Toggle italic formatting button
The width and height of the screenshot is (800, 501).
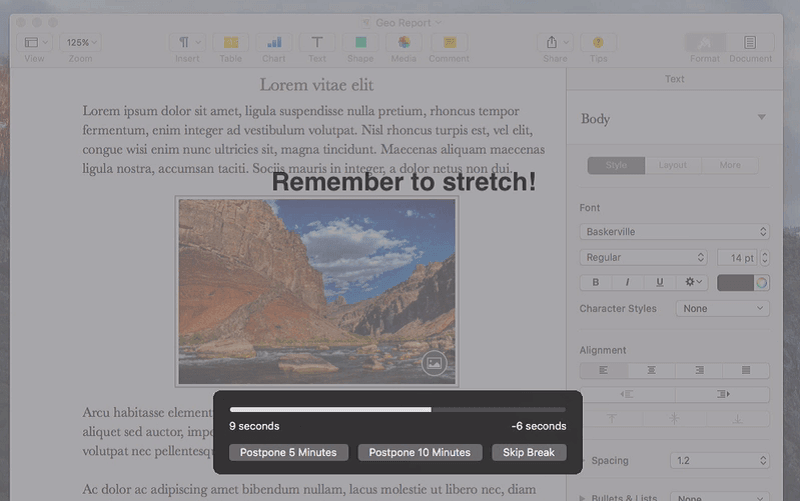tap(627, 282)
